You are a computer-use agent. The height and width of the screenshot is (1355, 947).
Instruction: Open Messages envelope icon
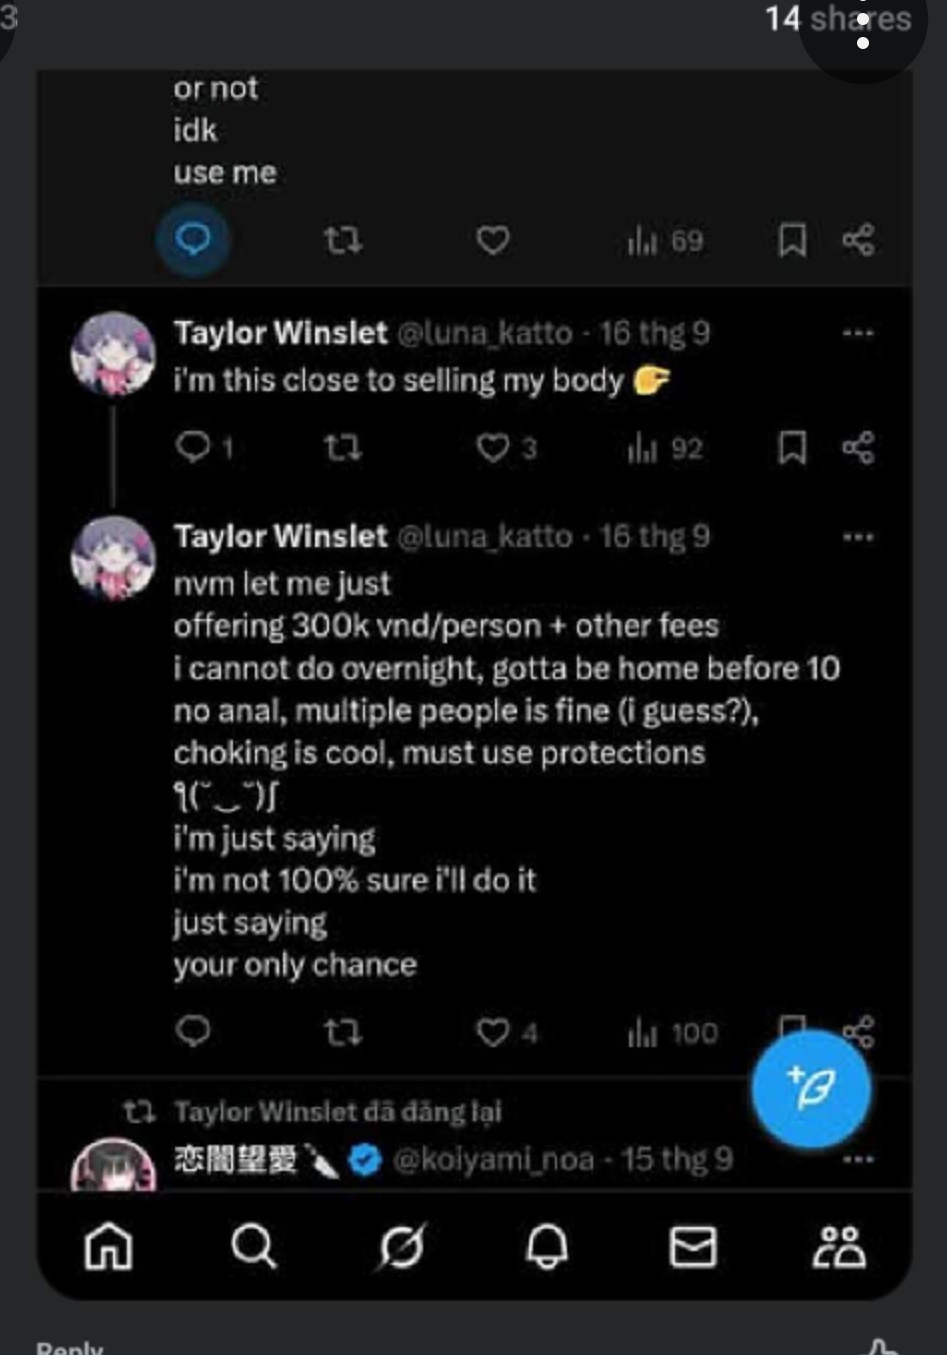[692, 1247]
